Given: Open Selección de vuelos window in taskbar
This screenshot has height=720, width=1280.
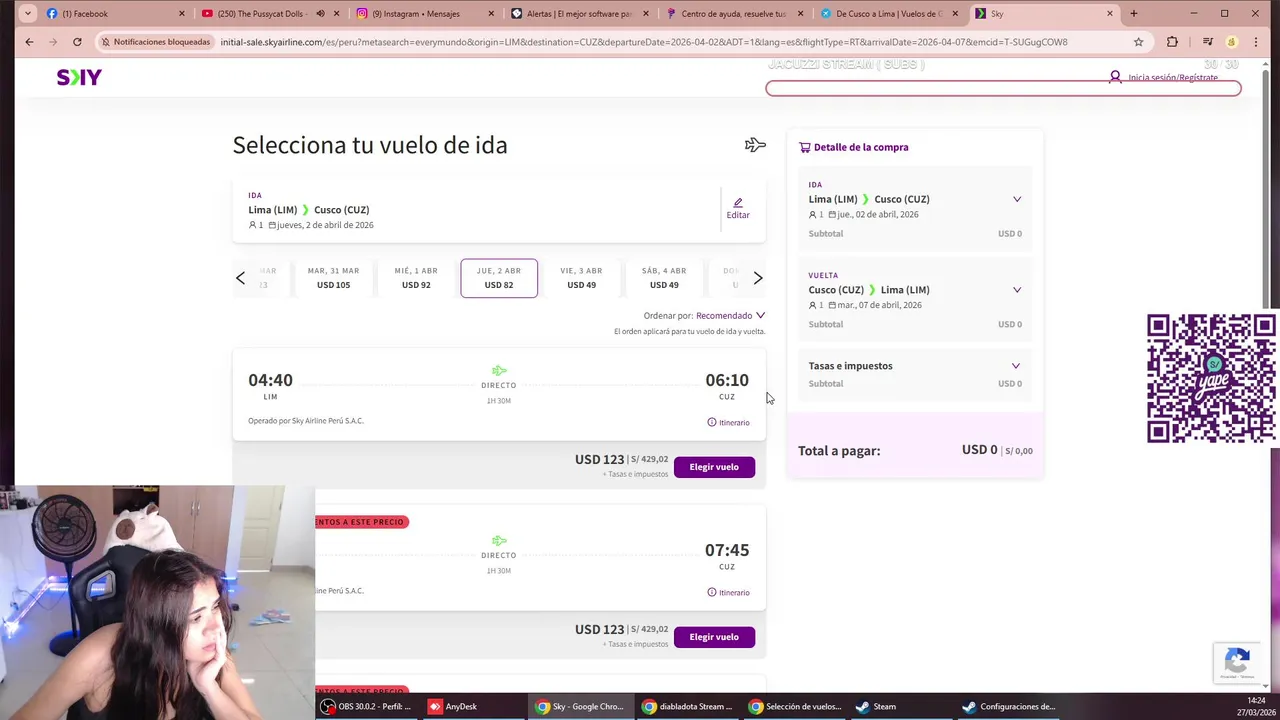Looking at the screenshot, I should (795, 706).
